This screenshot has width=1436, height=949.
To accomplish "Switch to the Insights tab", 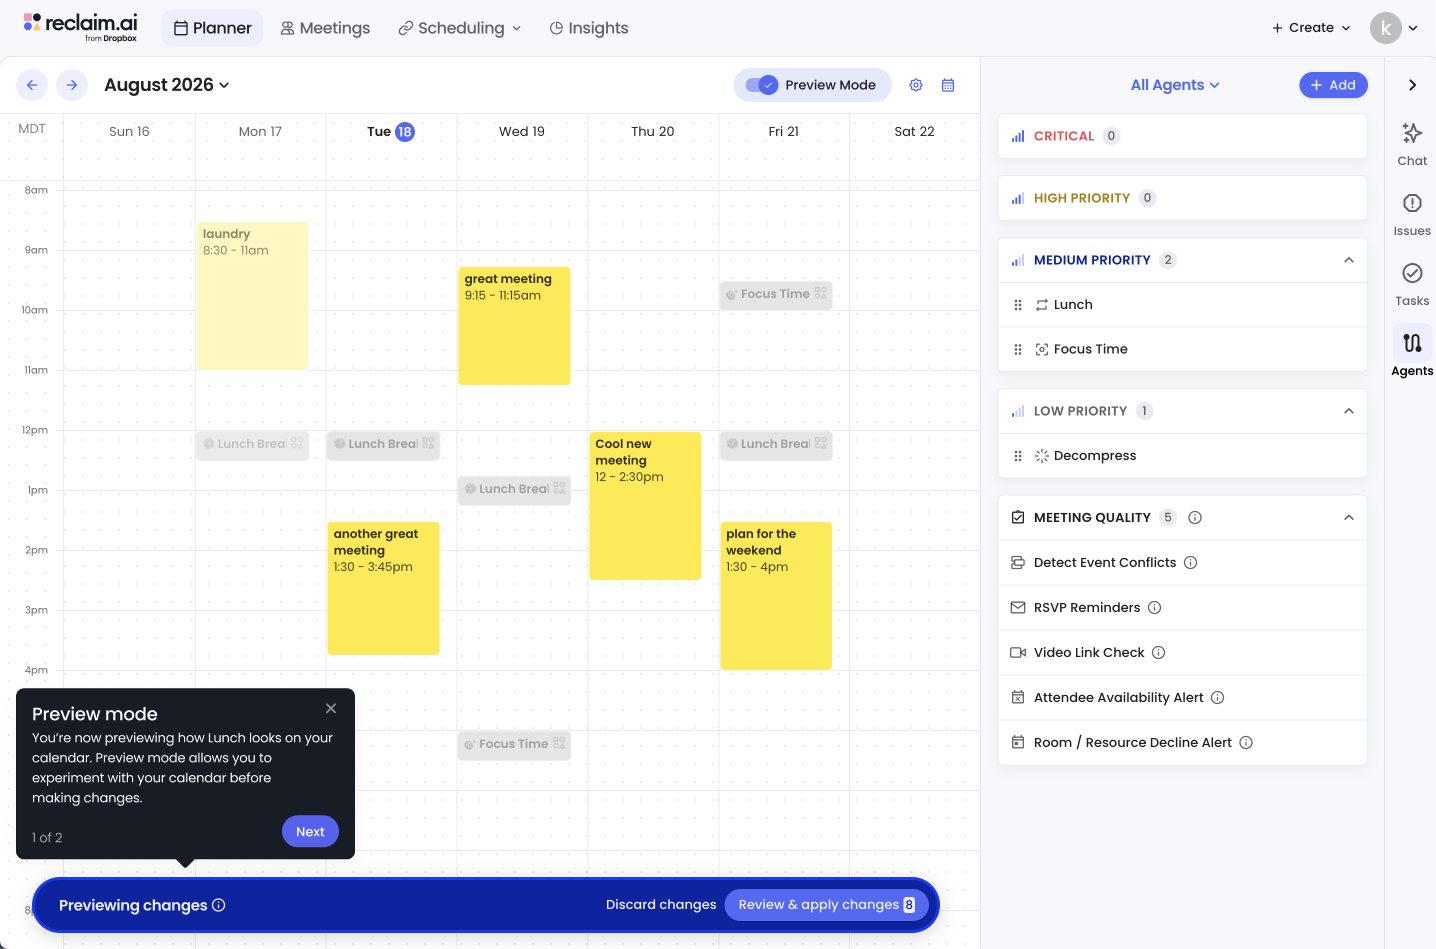I will coord(589,28).
